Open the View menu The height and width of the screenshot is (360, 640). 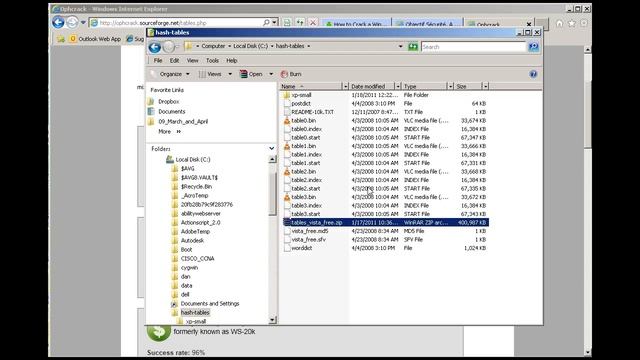[192, 60]
